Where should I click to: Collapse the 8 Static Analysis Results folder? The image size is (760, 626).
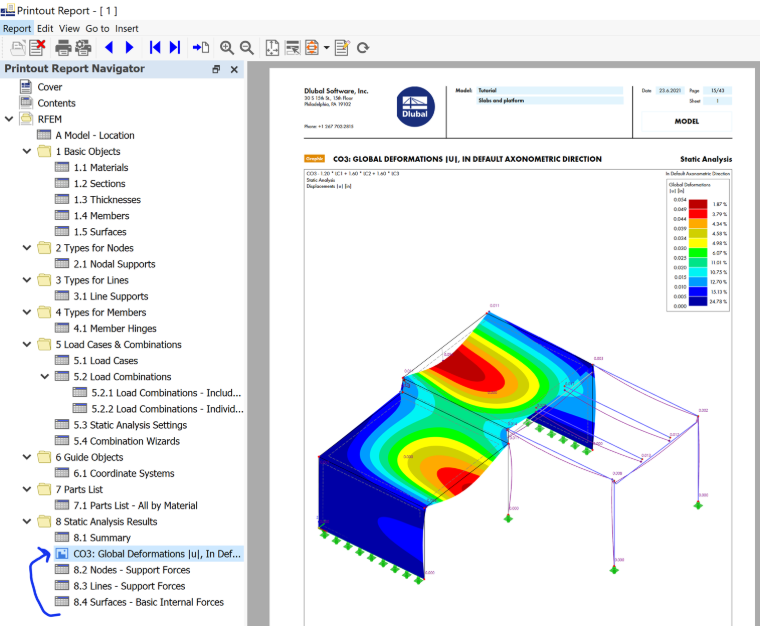[27, 521]
